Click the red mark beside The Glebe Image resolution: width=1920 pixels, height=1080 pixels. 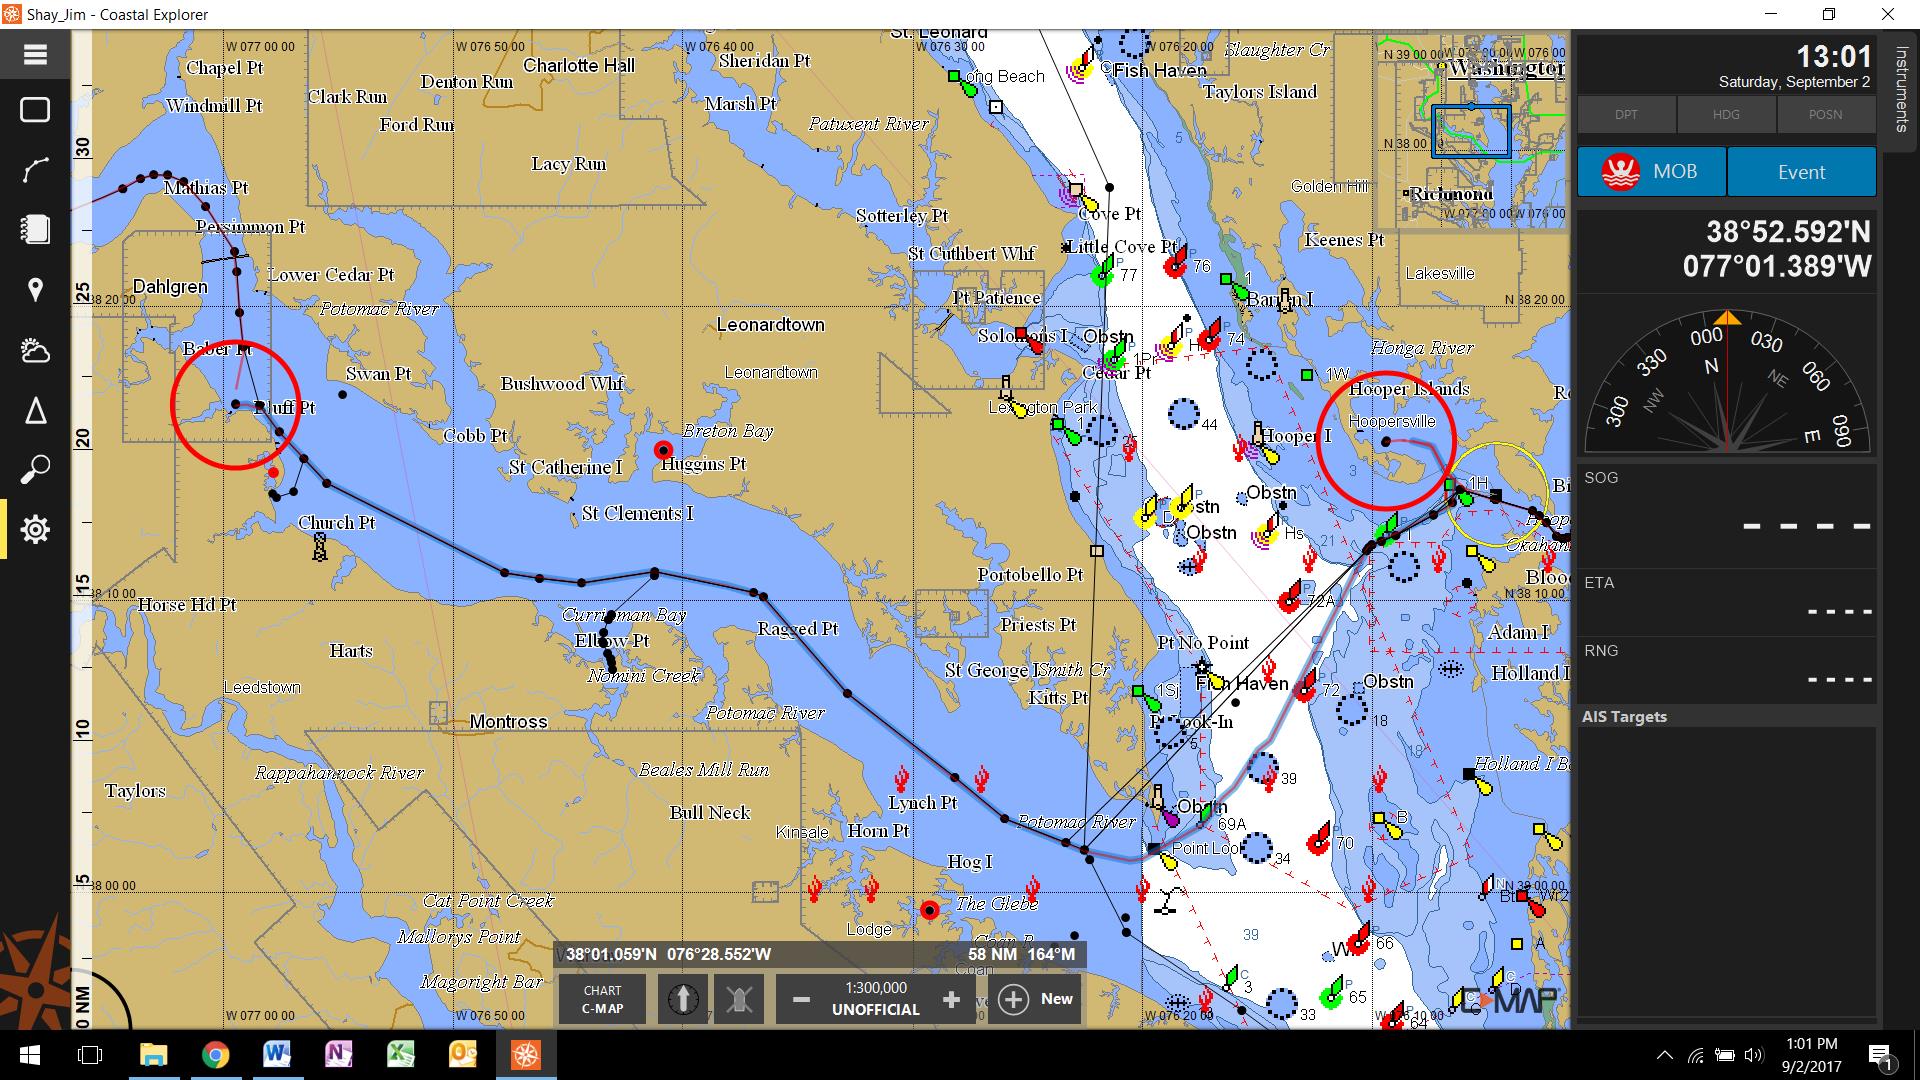click(930, 910)
